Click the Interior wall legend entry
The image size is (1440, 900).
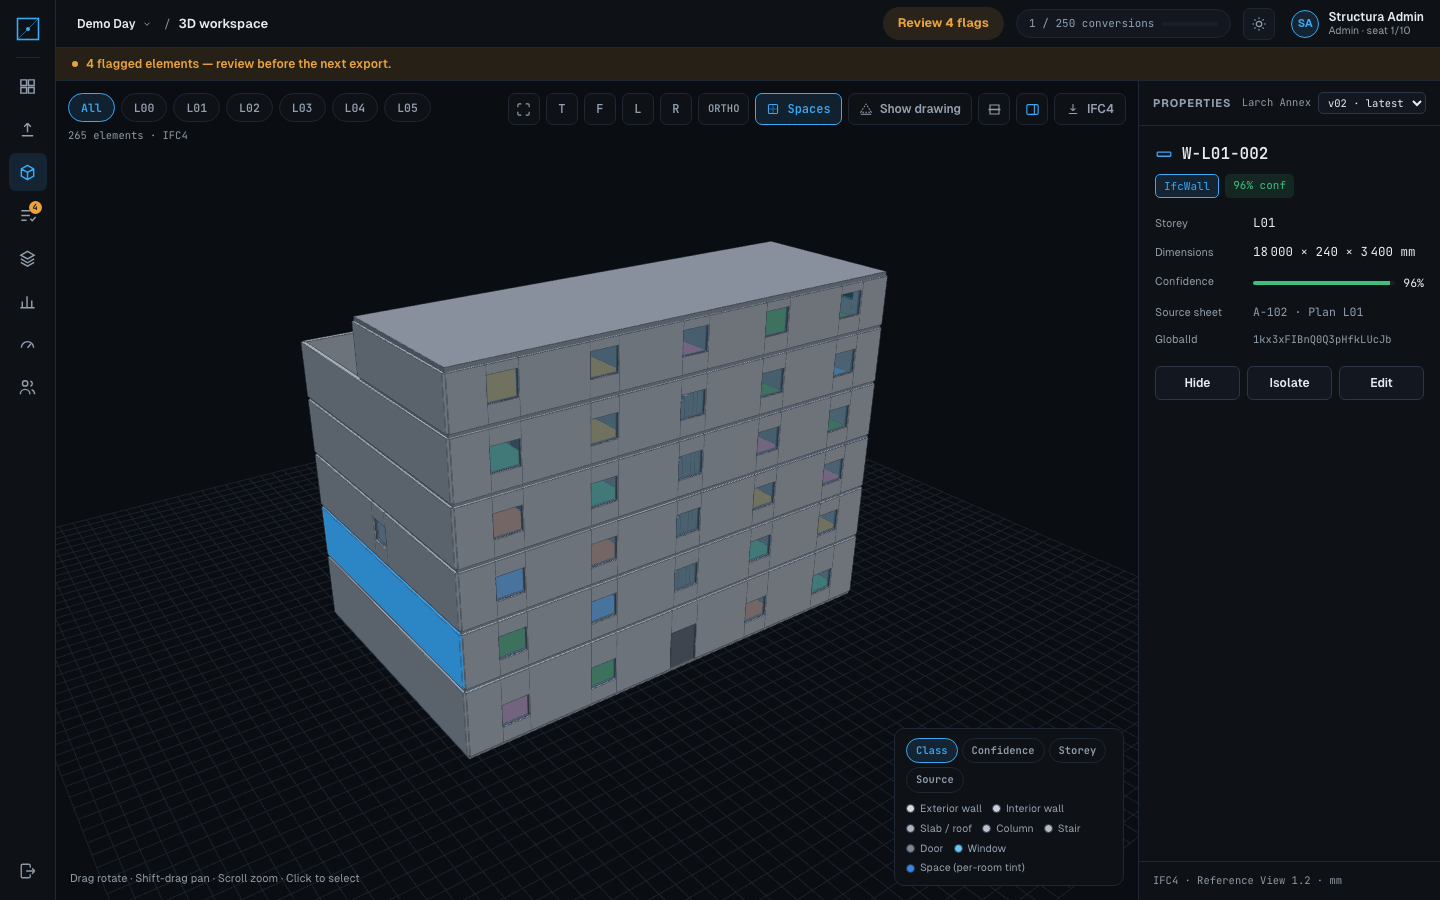[x=1028, y=809]
